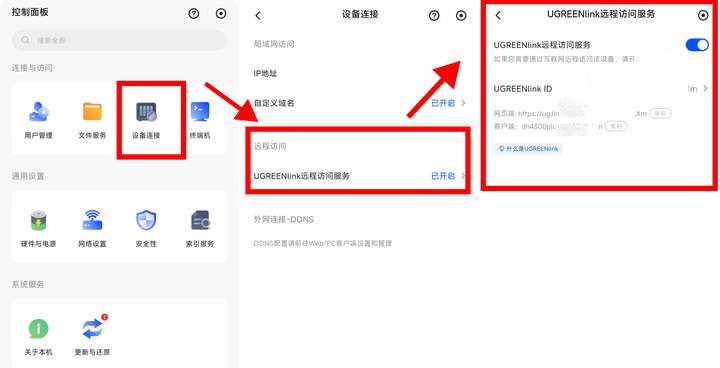This screenshot has height=368, width=720.
Task: Click the 系统服务 section heading
Action: 28,284
